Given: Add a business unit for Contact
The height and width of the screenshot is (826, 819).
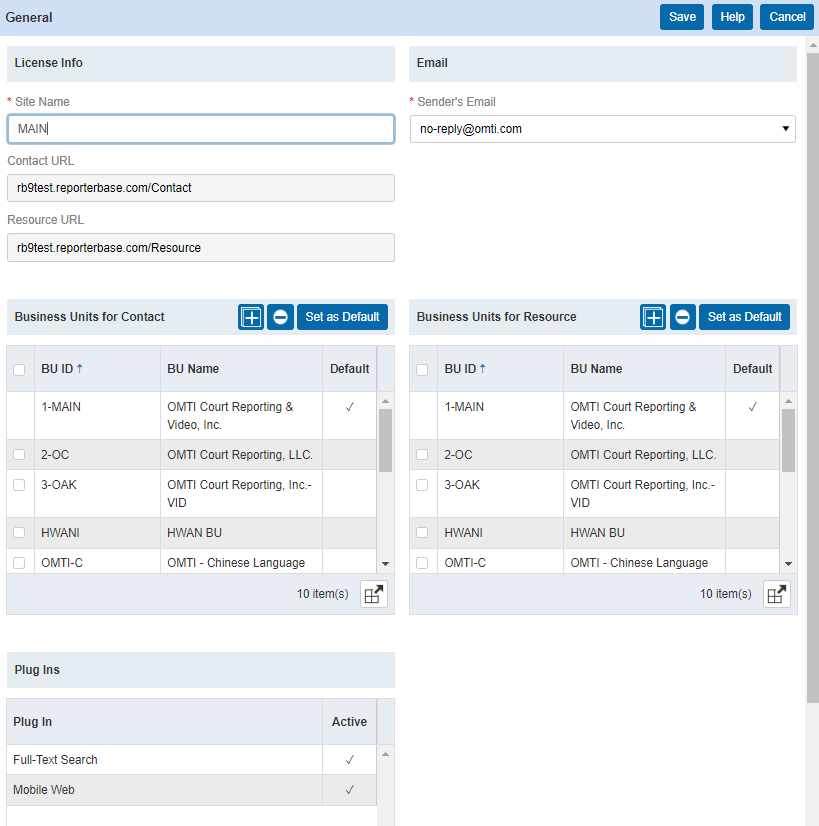Looking at the screenshot, I should point(251,317).
